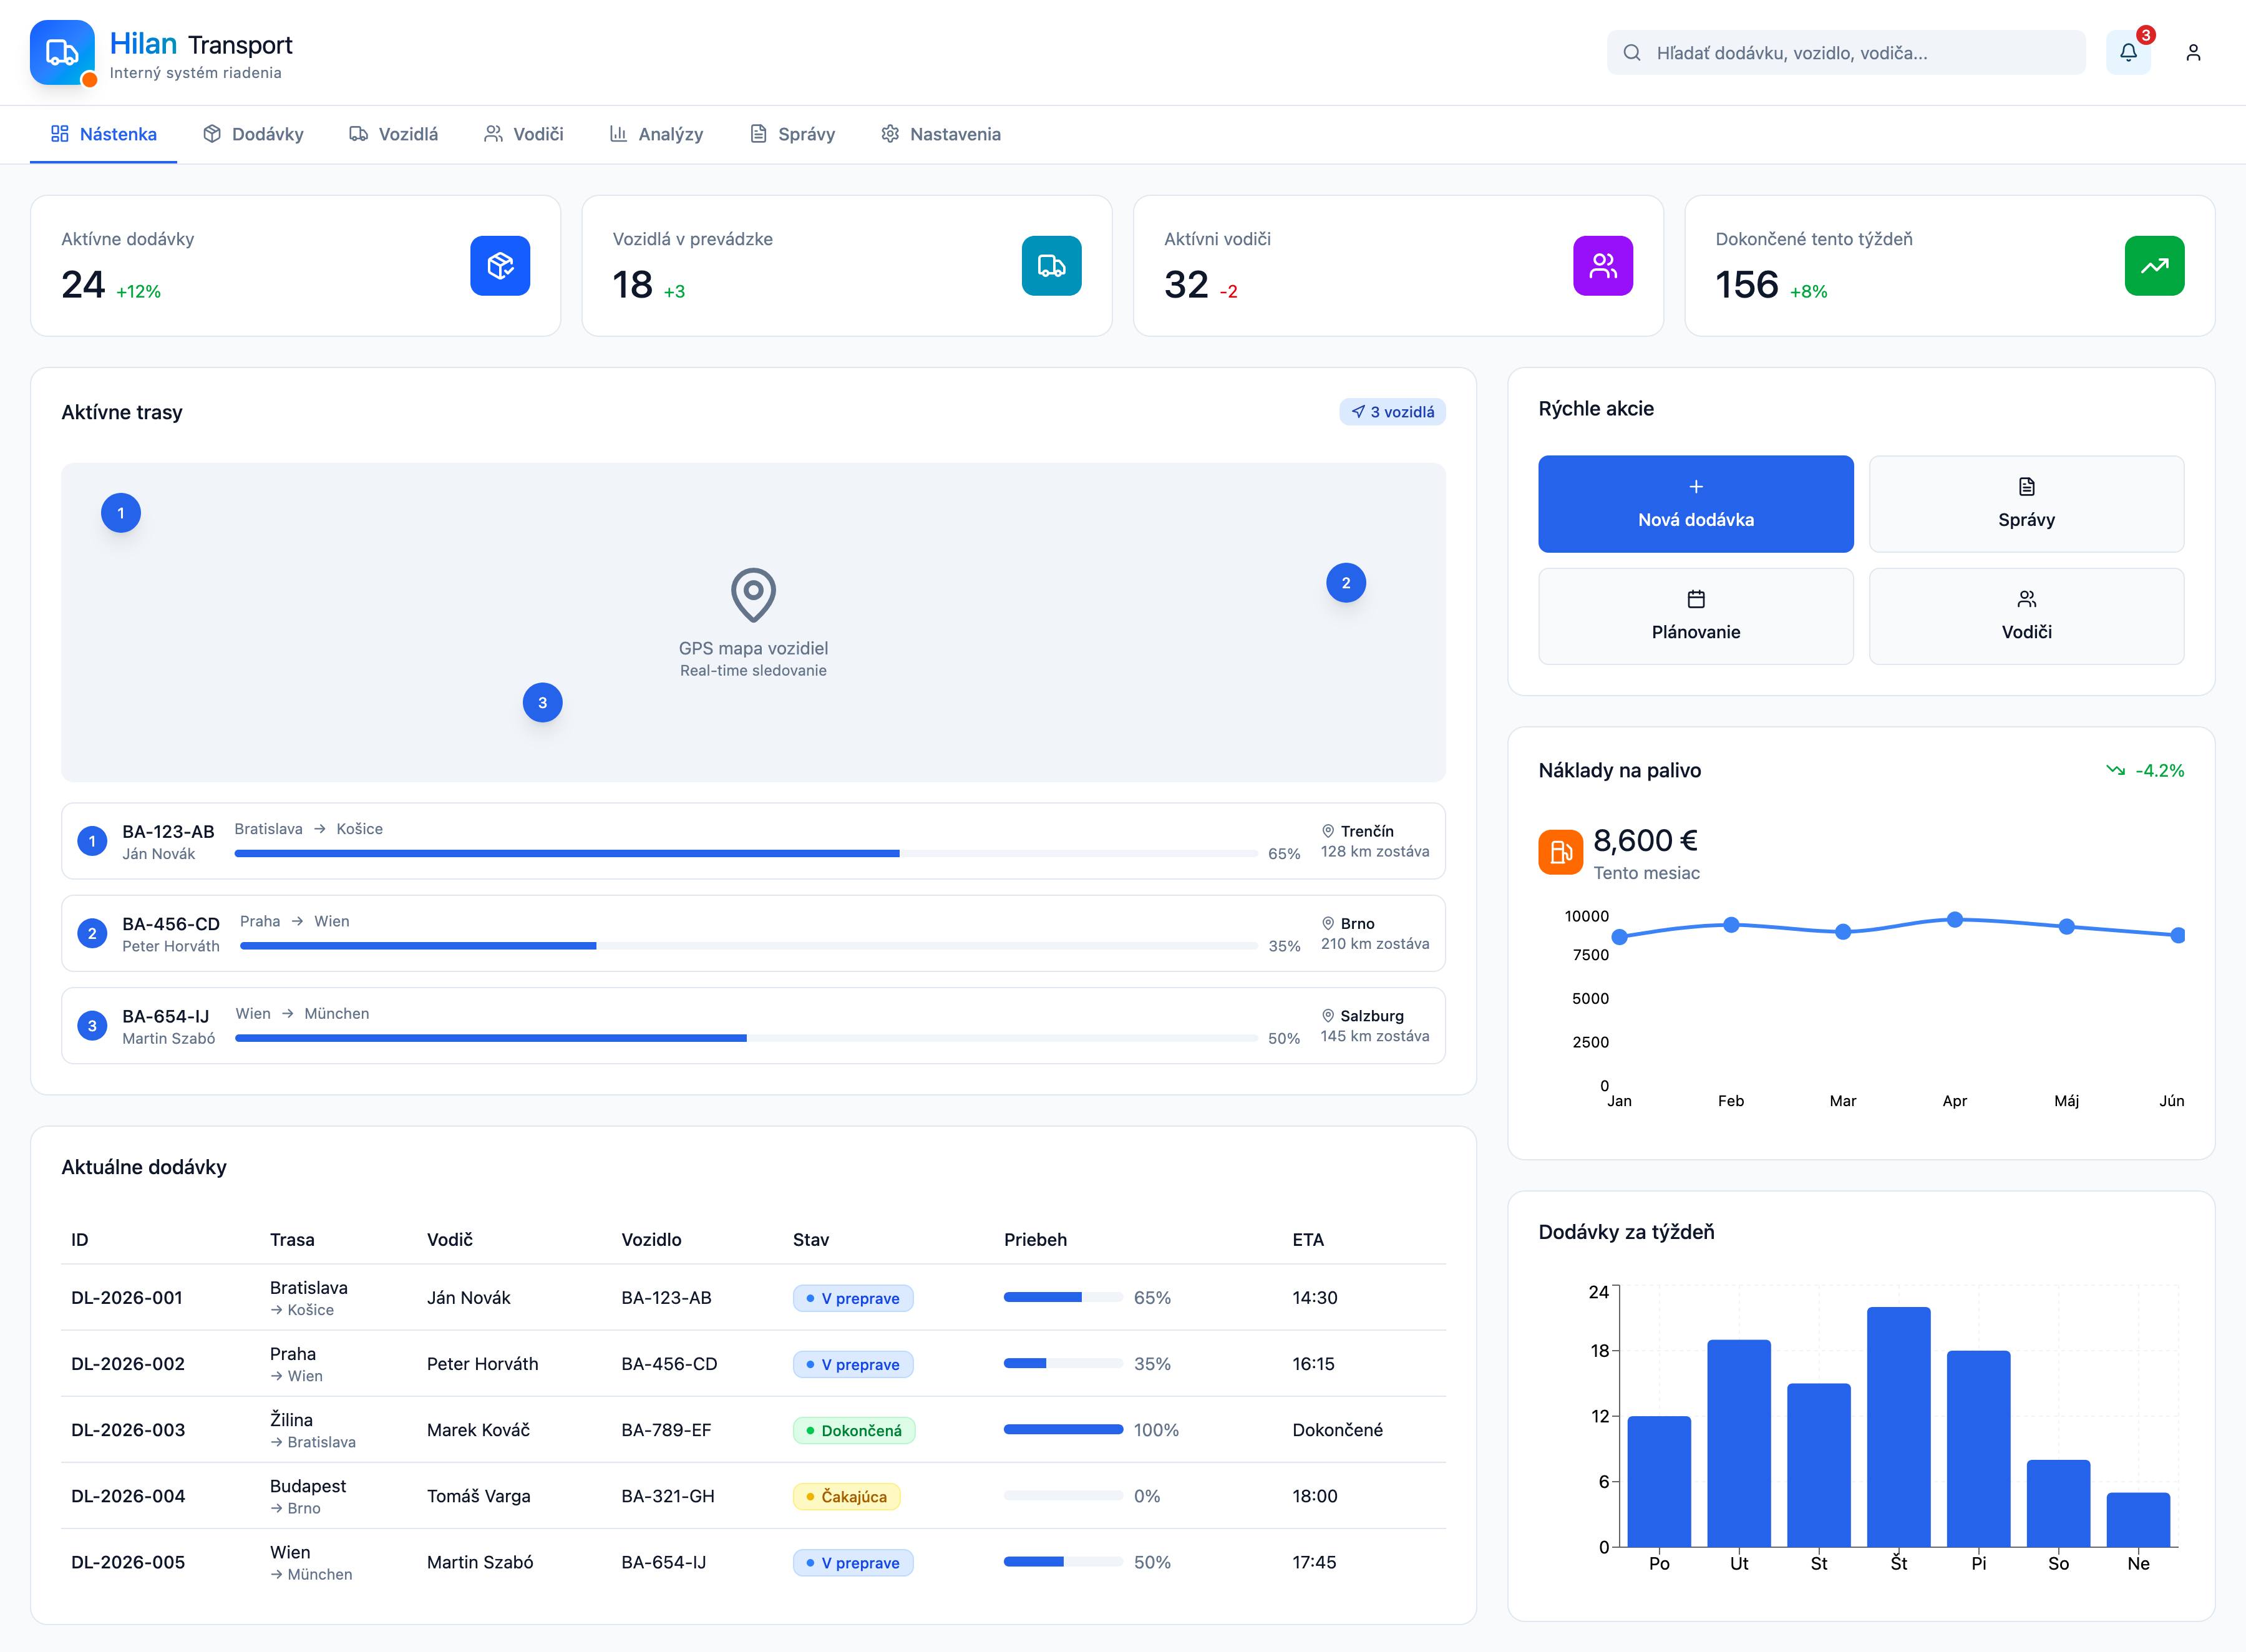2246x1652 pixels.
Task: Open the Analýzy tab
Action: [x=656, y=134]
